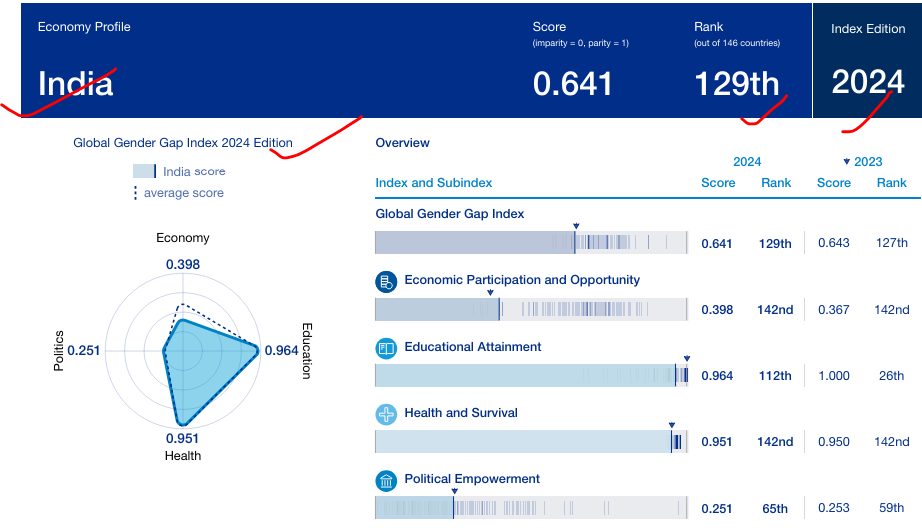Click the Education axis label on radar

pos(307,351)
